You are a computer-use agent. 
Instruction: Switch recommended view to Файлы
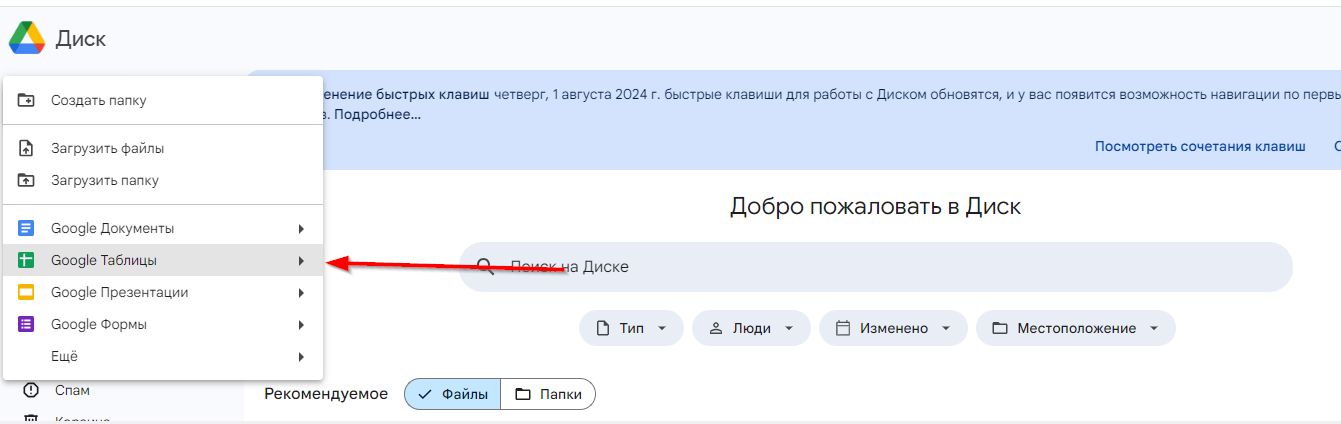point(453,394)
